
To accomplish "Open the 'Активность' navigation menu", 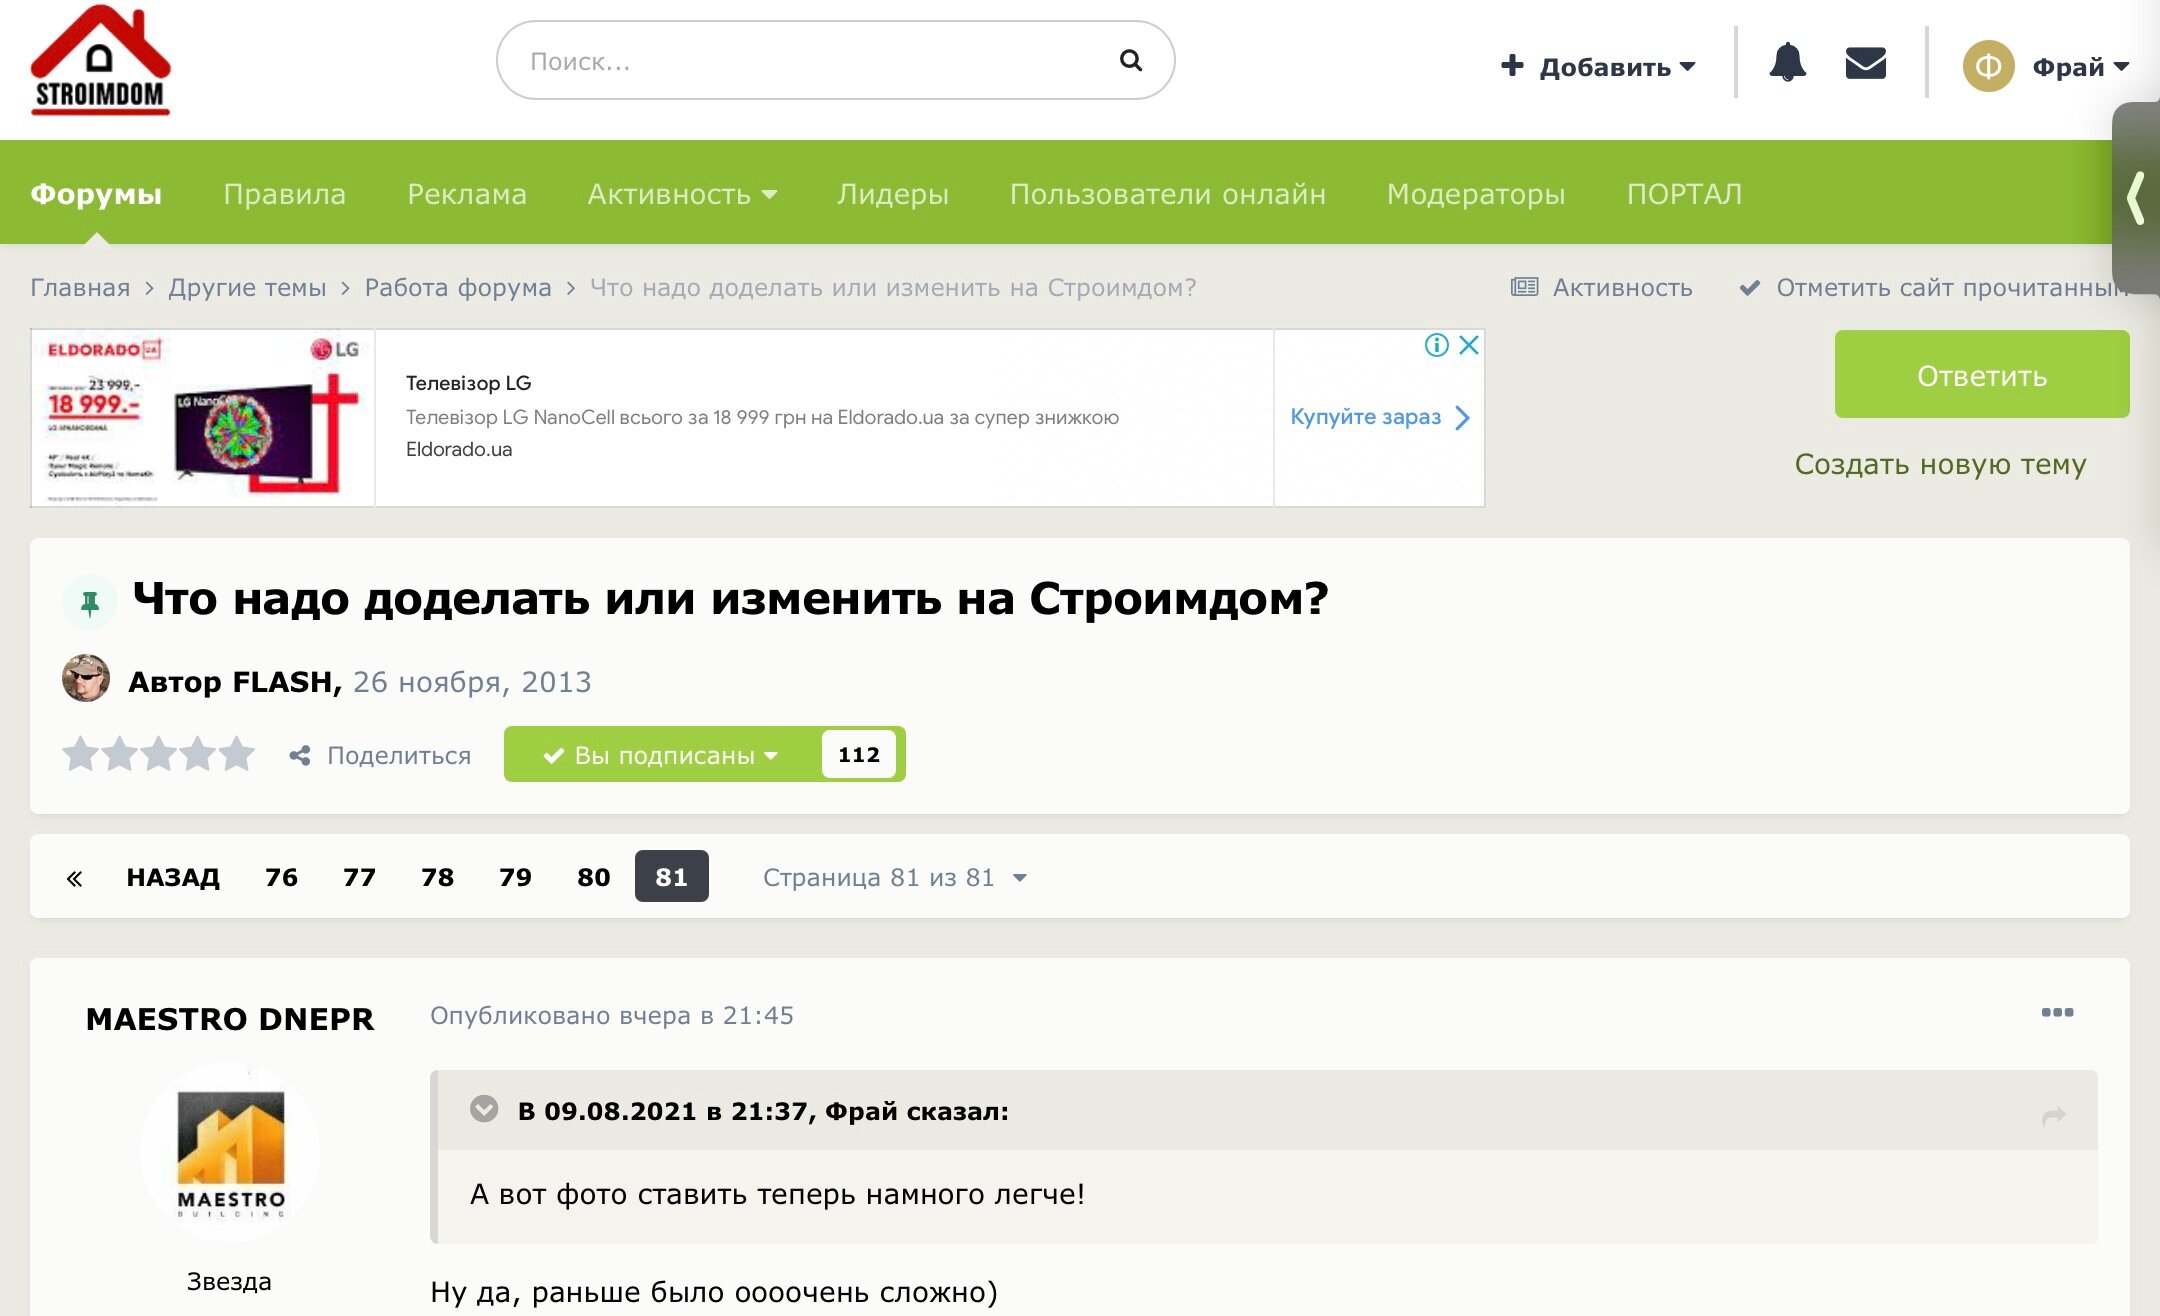I will pos(682,193).
